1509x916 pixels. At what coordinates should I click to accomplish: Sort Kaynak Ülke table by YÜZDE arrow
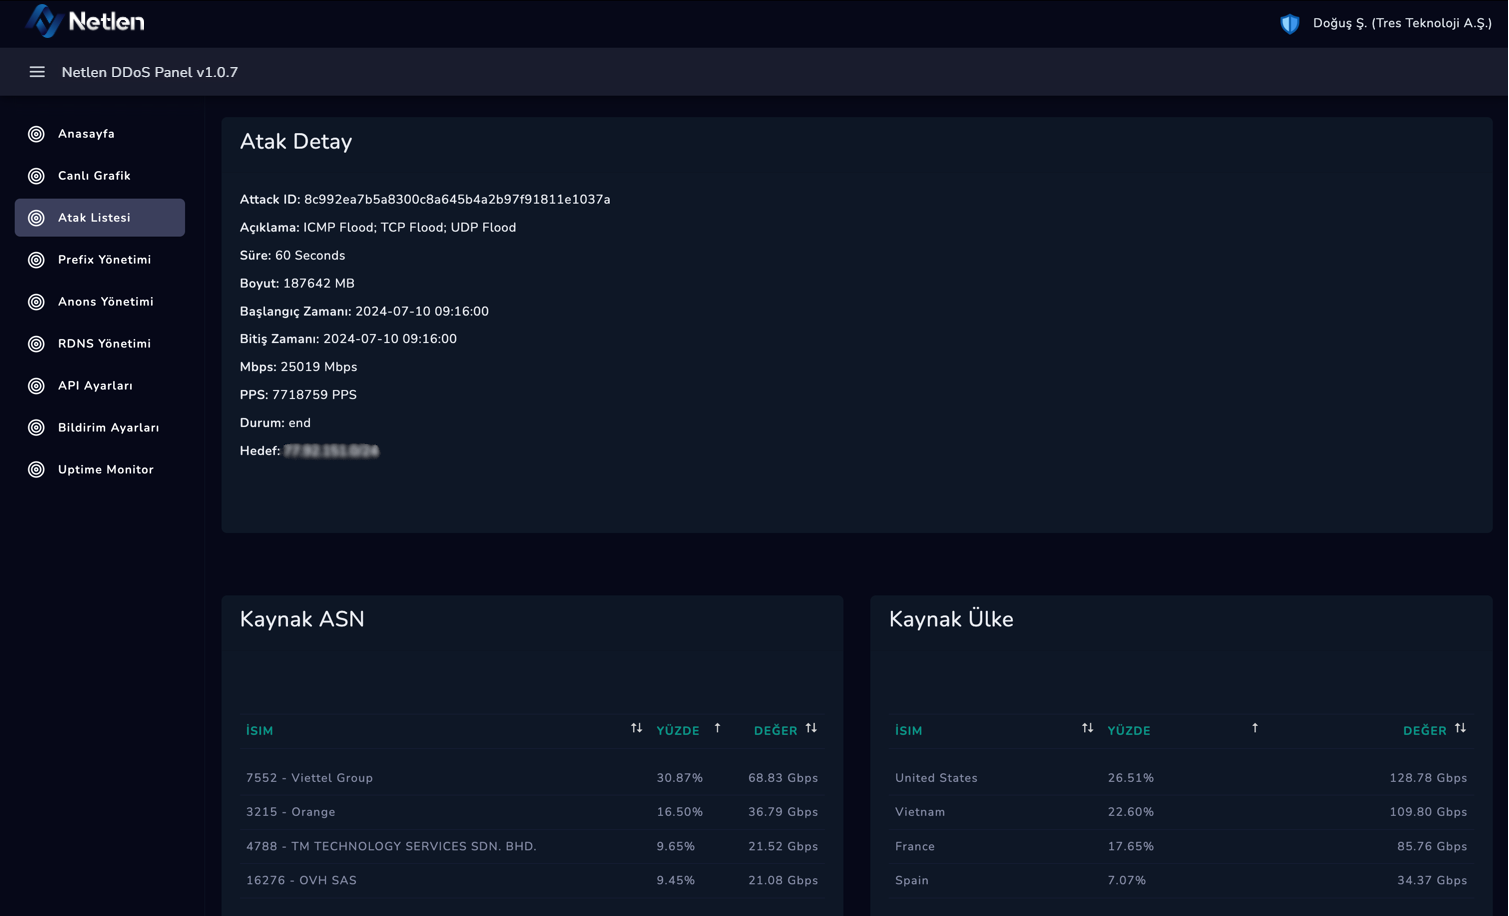click(1255, 729)
